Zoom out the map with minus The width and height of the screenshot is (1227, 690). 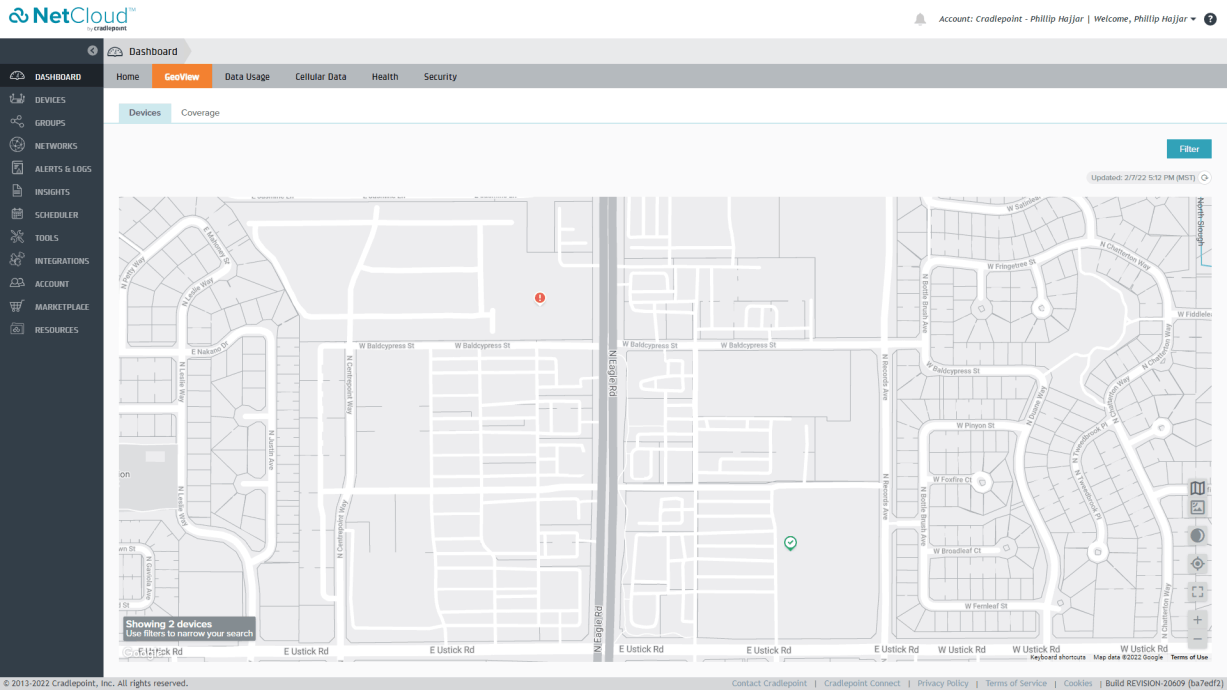pyautogui.click(x=1197, y=639)
